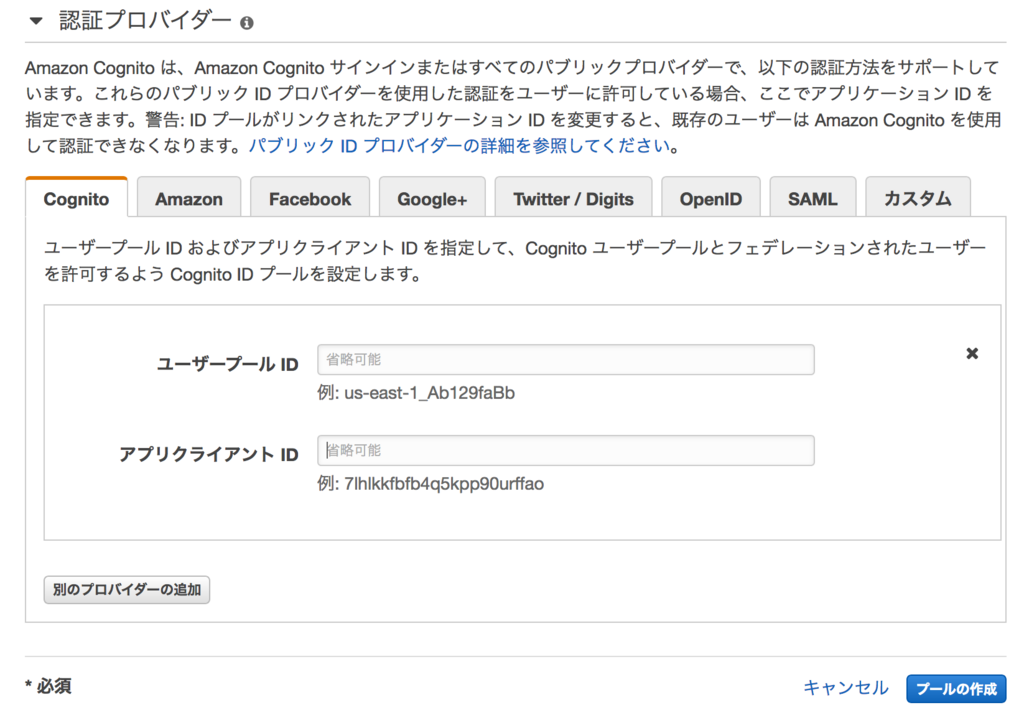Collapse the 認証プロバイダー section arrow
1024x728 pixels.
click(x=36, y=21)
